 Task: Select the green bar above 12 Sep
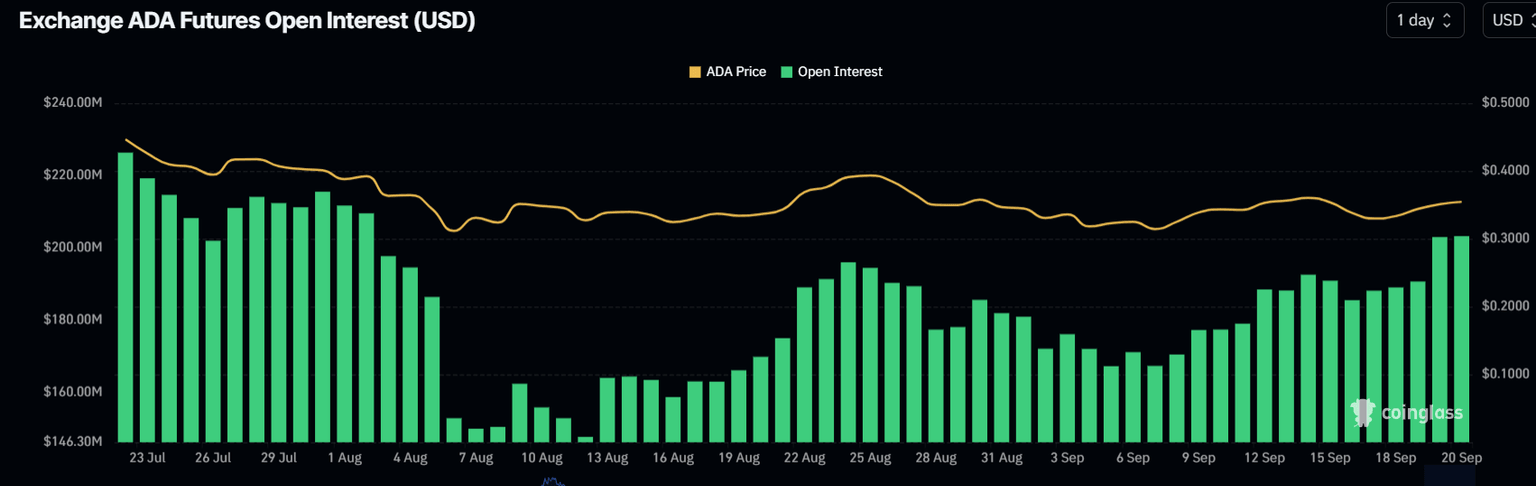pos(1264,365)
